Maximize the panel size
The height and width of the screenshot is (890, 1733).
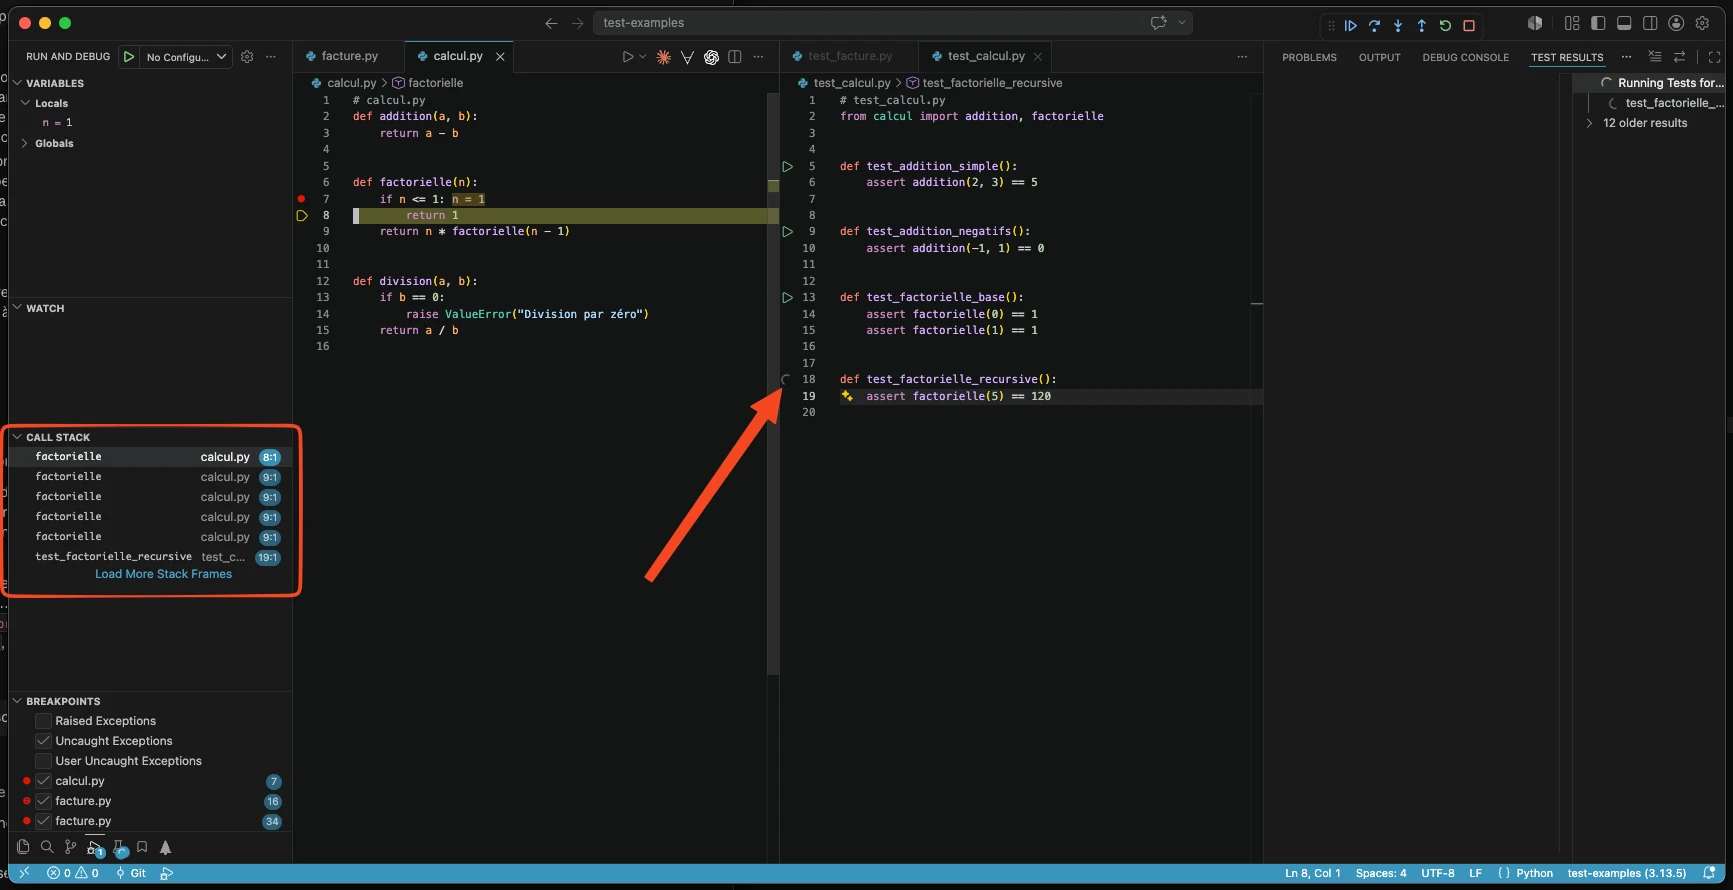point(1714,57)
